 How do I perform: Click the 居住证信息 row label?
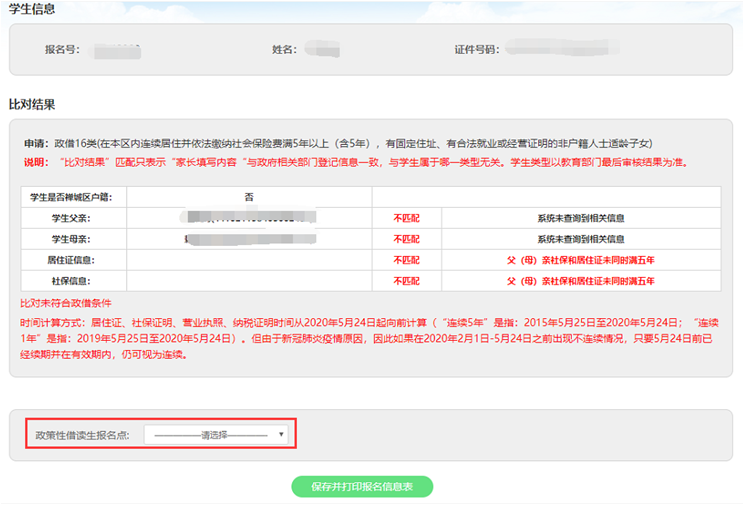pyautogui.click(x=71, y=260)
